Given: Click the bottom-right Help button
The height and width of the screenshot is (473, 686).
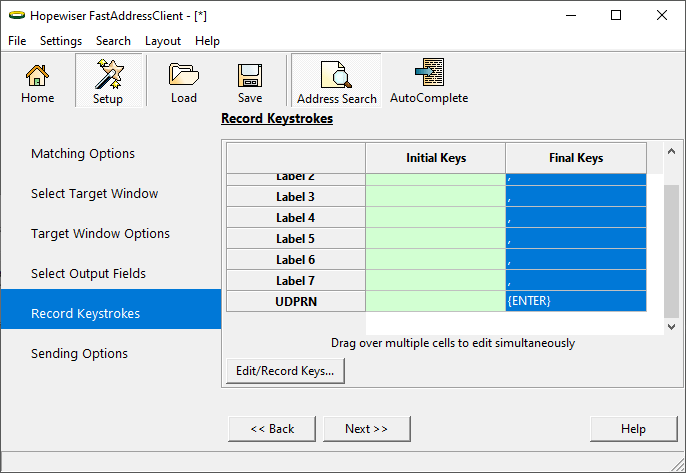Looking at the screenshot, I should pyautogui.click(x=633, y=429).
